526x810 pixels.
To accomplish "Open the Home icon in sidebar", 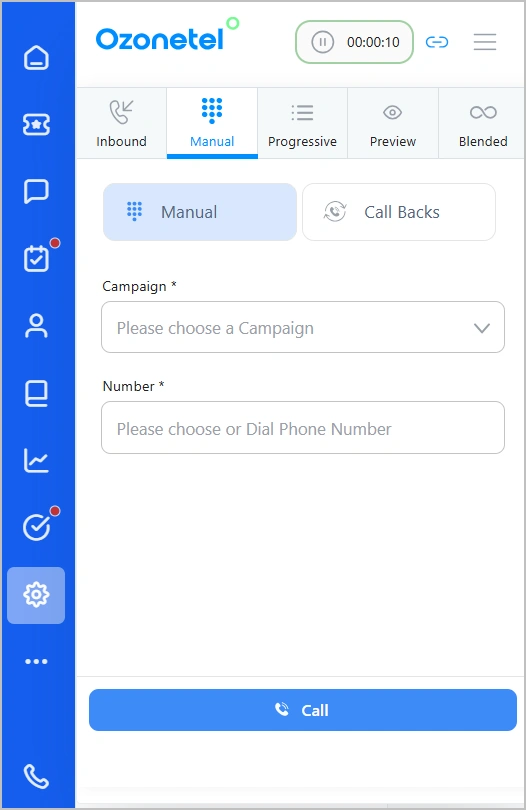I will [x=36, y=57].
